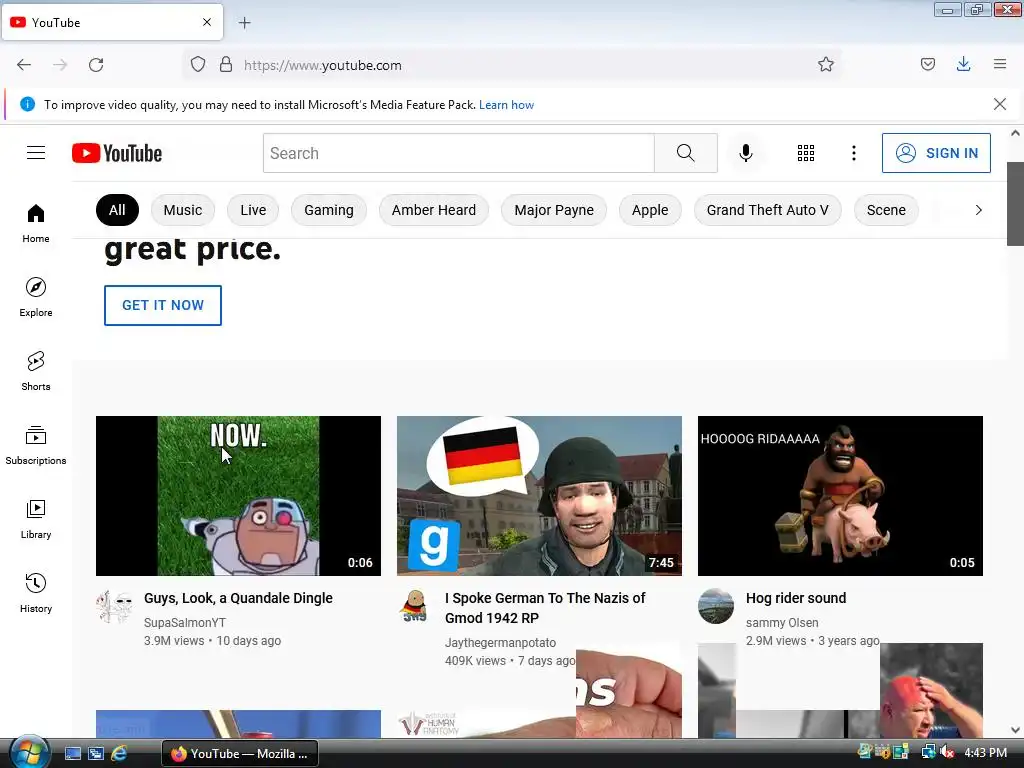Click the muted volume tray icon
The image size is (1024, 768).
(x=948, y=753)
